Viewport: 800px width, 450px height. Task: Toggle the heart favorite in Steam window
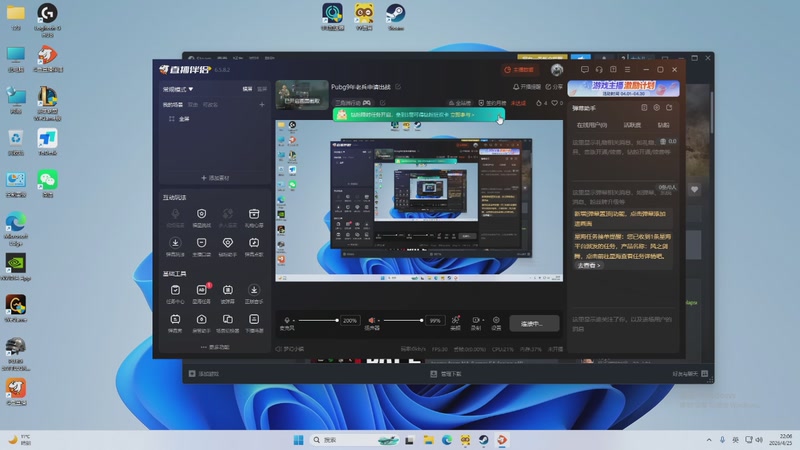coord(694,189)
